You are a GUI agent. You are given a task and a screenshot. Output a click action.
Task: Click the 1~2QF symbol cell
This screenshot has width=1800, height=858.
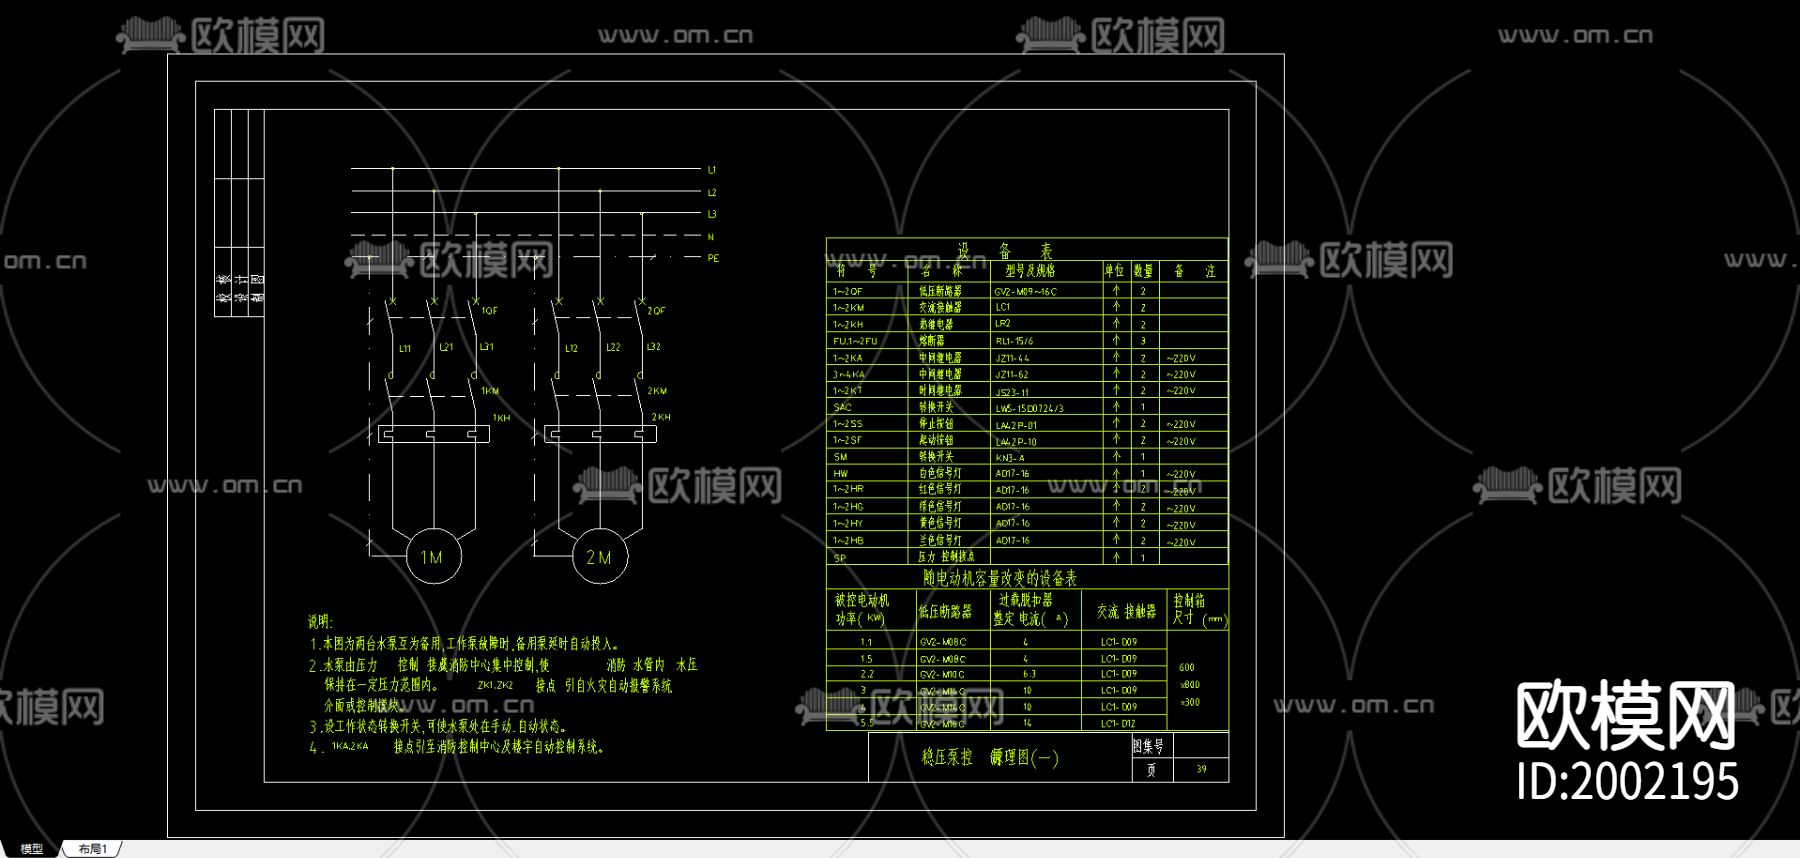(847, 292)
